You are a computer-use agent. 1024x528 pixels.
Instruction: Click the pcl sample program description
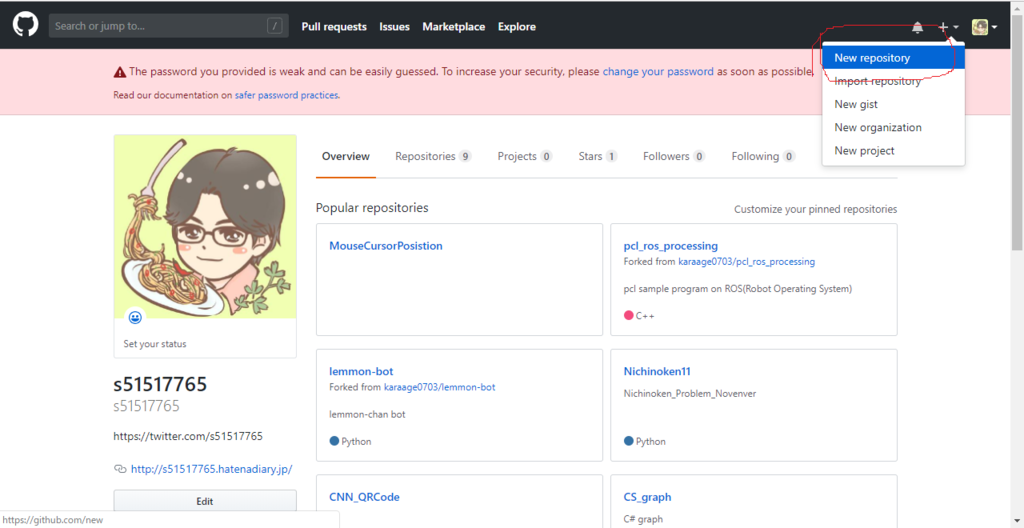click(x=738, y=289)
